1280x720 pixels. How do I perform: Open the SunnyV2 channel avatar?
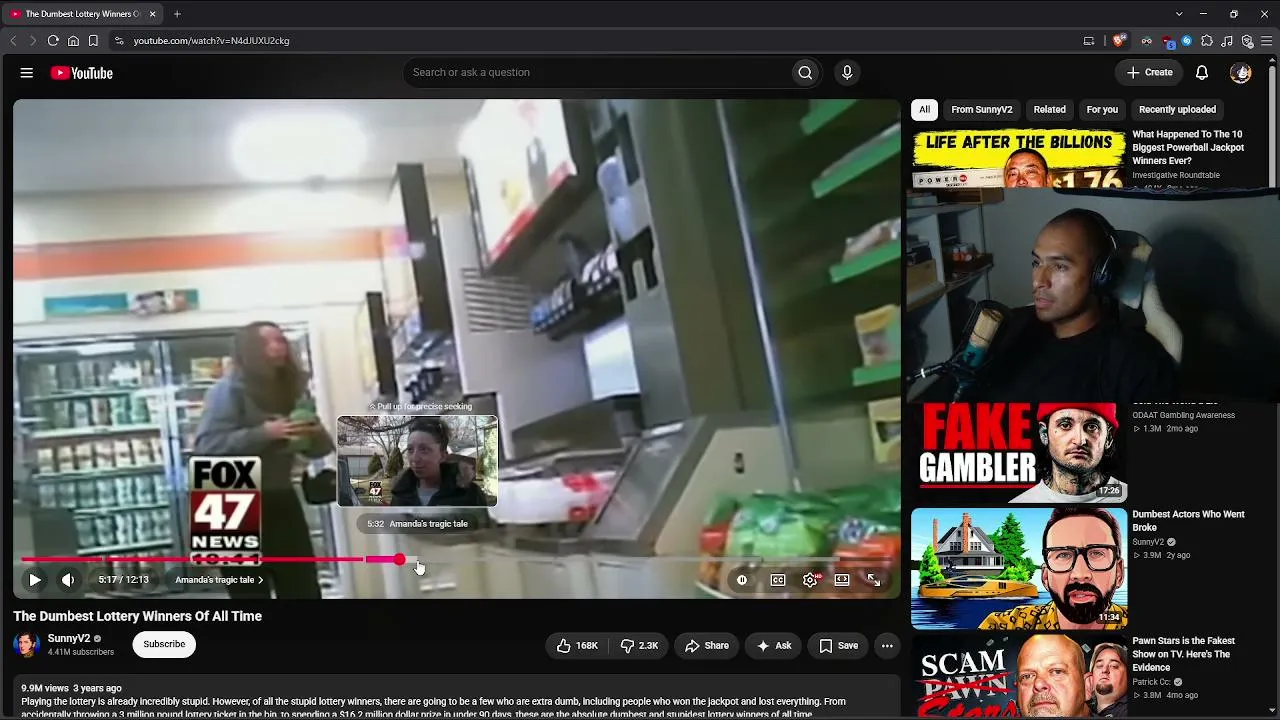click(27, 645)
